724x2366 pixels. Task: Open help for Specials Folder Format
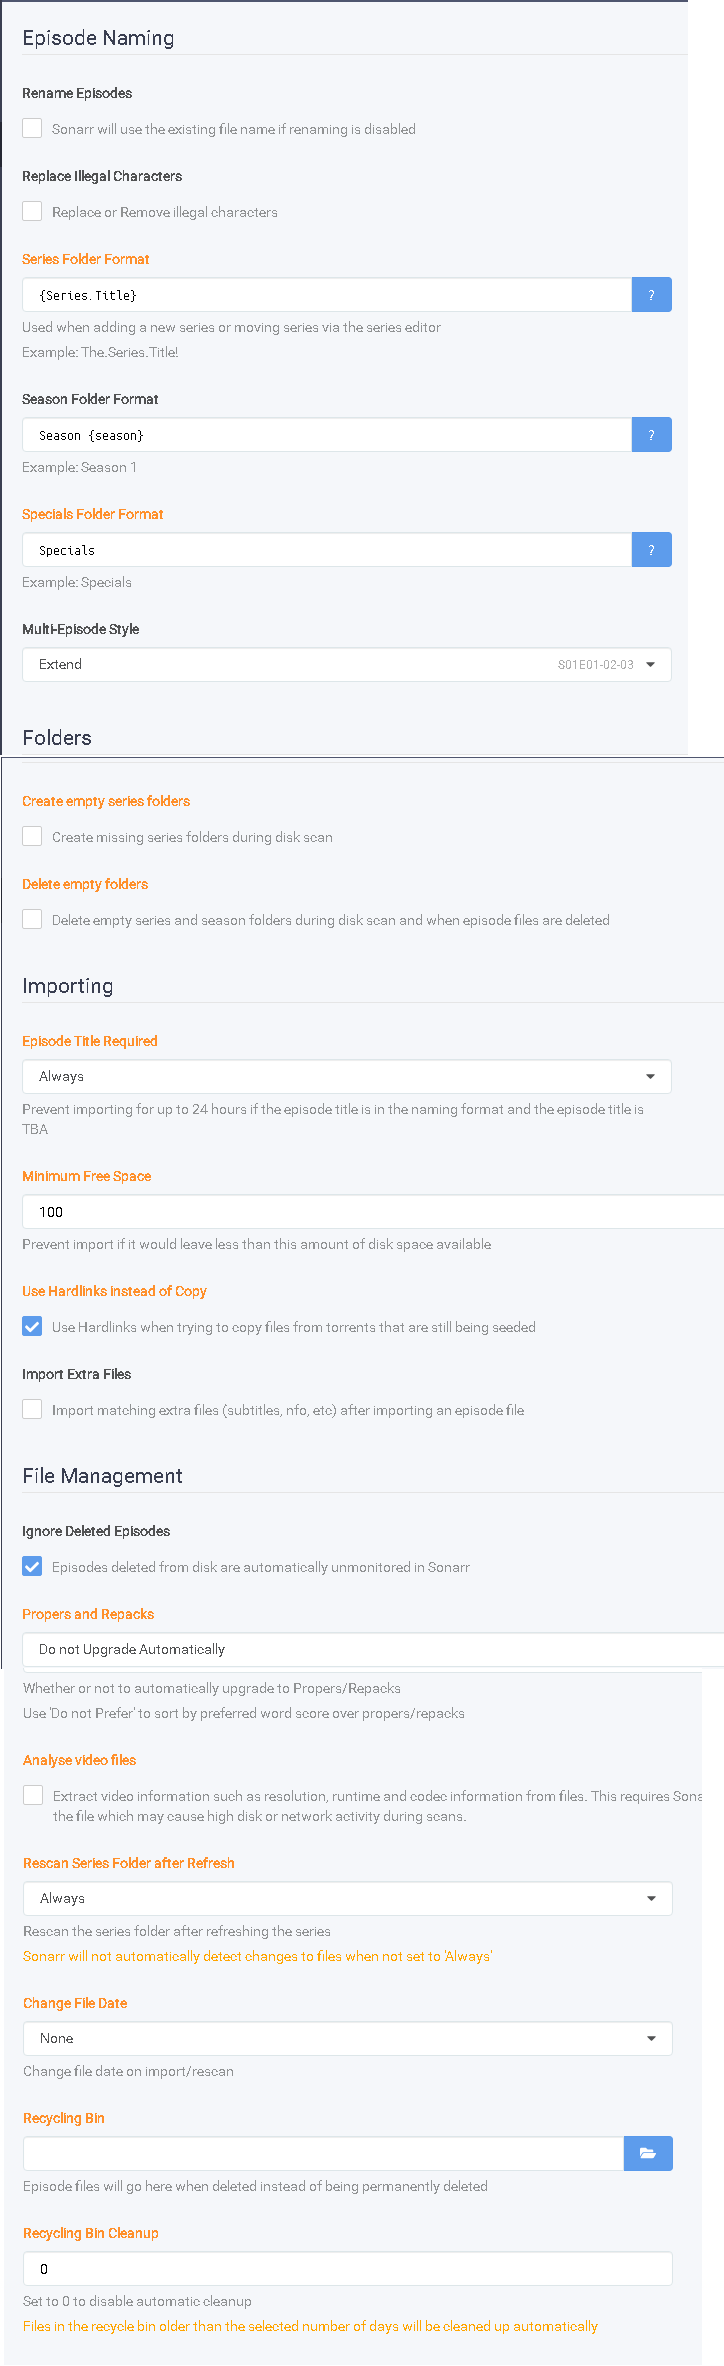pyautogui.click(x=651, y=550)
